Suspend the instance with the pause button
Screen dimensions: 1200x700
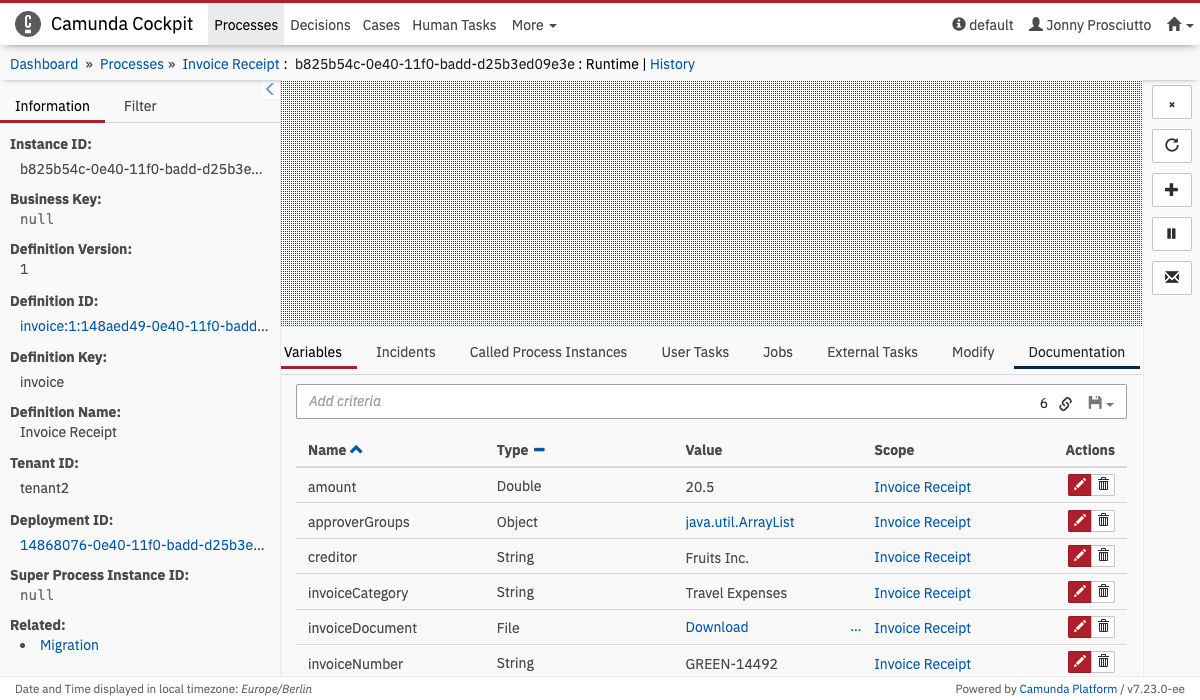pyautogui.click(x=1171, y=234)
